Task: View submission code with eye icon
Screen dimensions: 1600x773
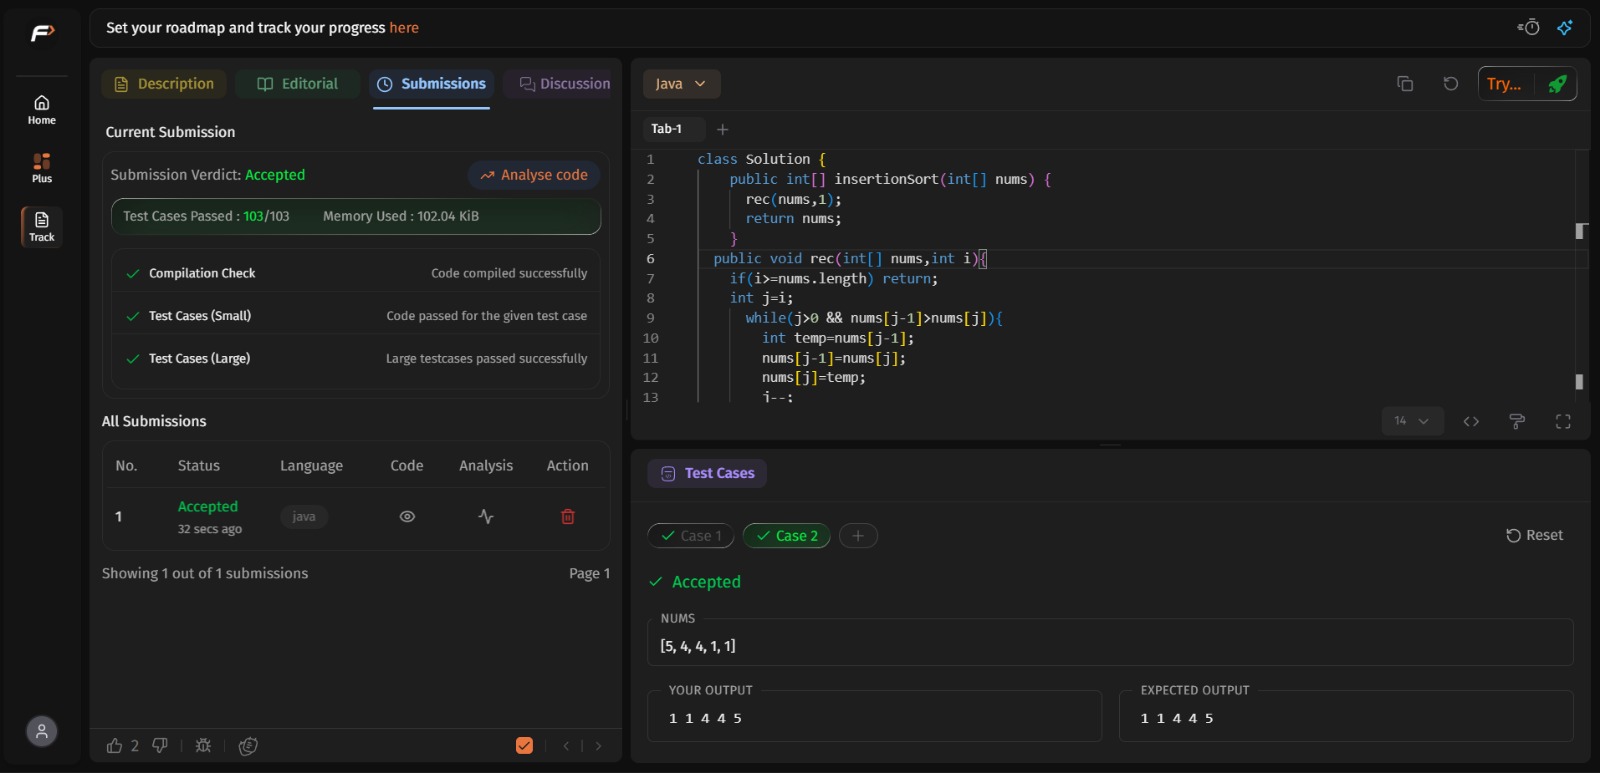Action: 407,517
